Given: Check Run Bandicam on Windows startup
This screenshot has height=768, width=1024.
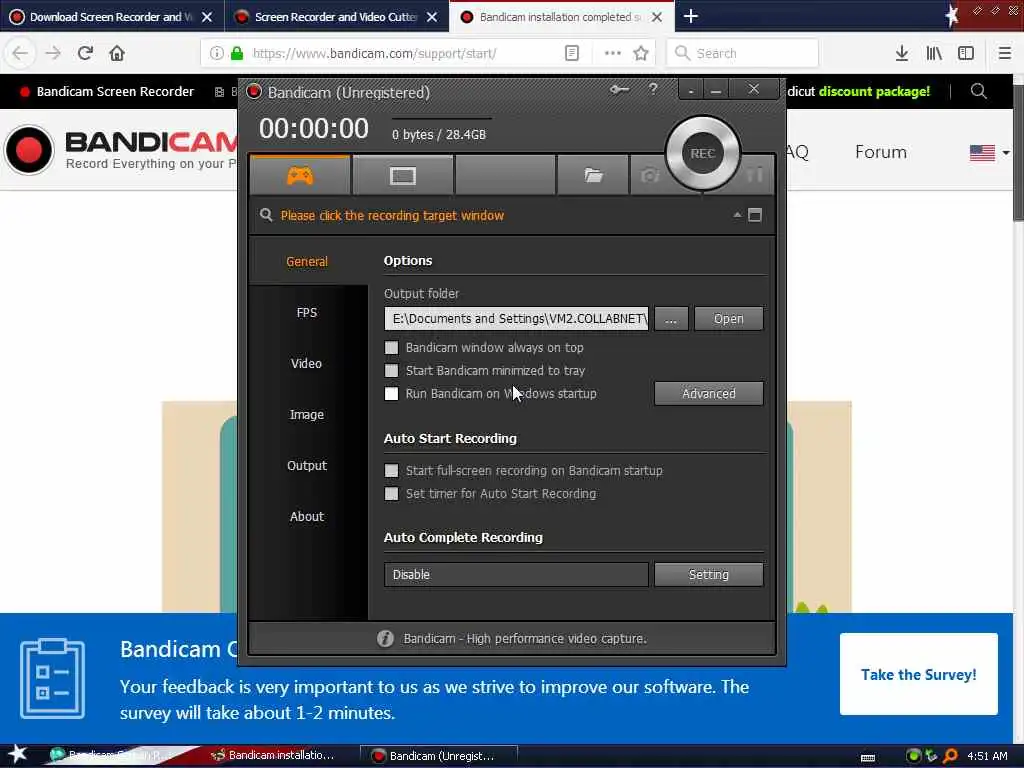Looking at the screenshot, I should 391,393.
